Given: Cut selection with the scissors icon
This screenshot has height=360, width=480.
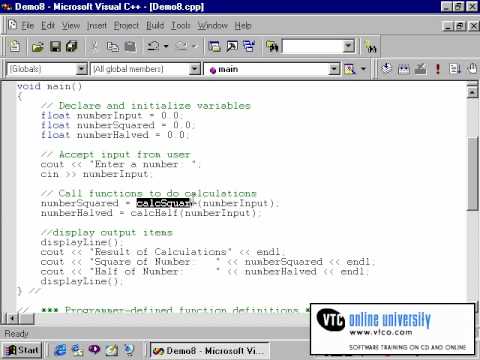Looking at the screenshot, I should (x=94, y=46).
